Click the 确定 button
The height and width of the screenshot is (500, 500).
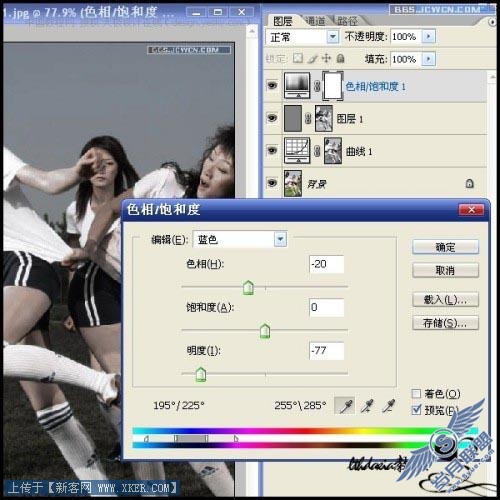(x=445, y=247)
